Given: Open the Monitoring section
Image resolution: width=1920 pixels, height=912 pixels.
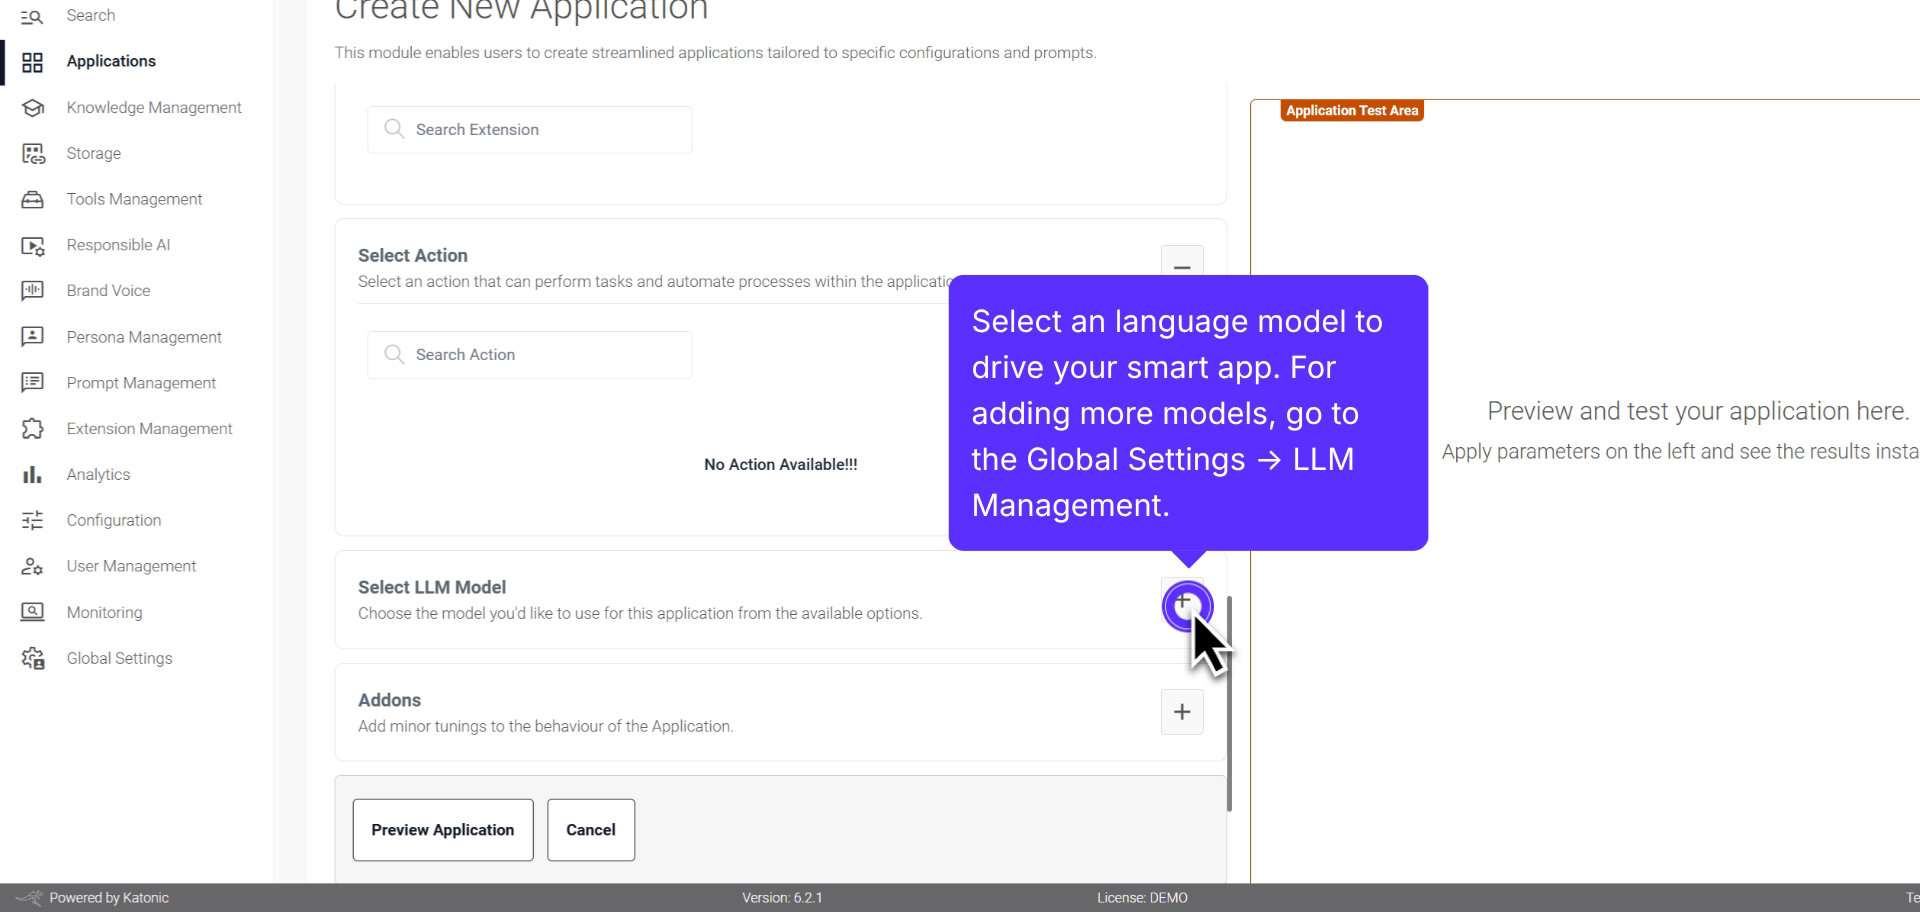Looking at the screenshot, I should 33,612.
